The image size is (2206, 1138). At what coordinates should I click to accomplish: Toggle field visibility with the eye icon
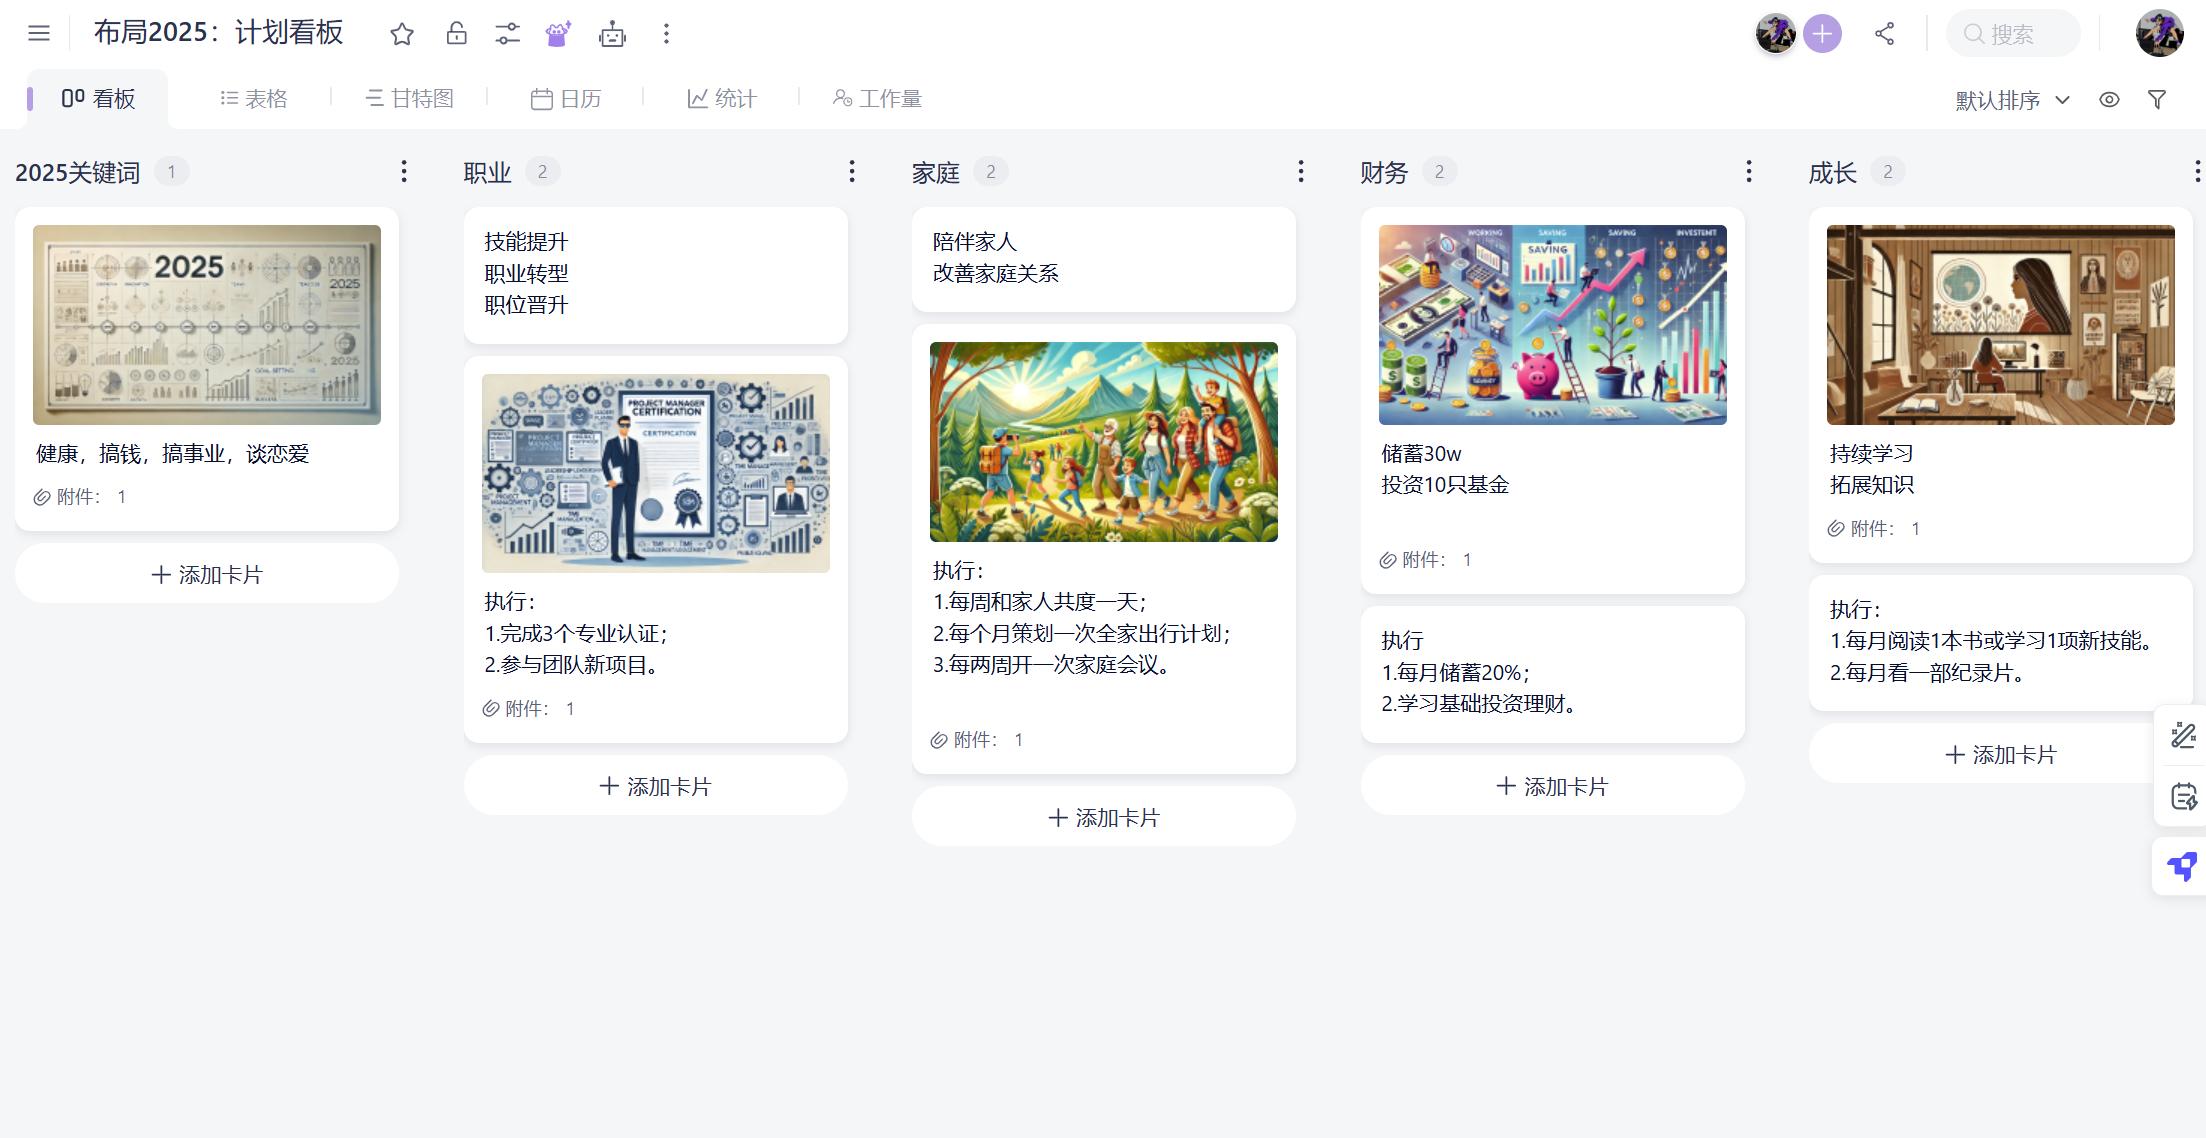point(2110,98)
